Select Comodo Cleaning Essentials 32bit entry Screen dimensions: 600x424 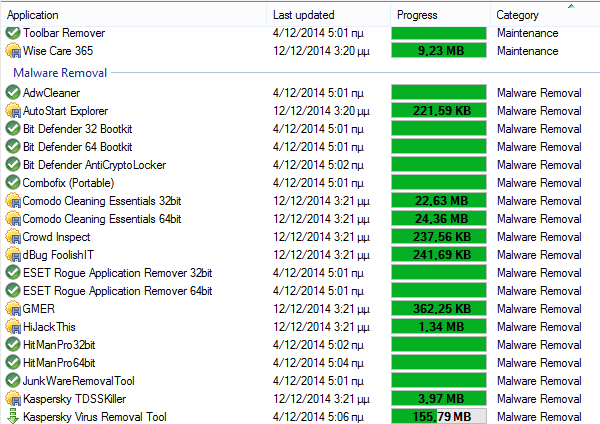[102, 201]
